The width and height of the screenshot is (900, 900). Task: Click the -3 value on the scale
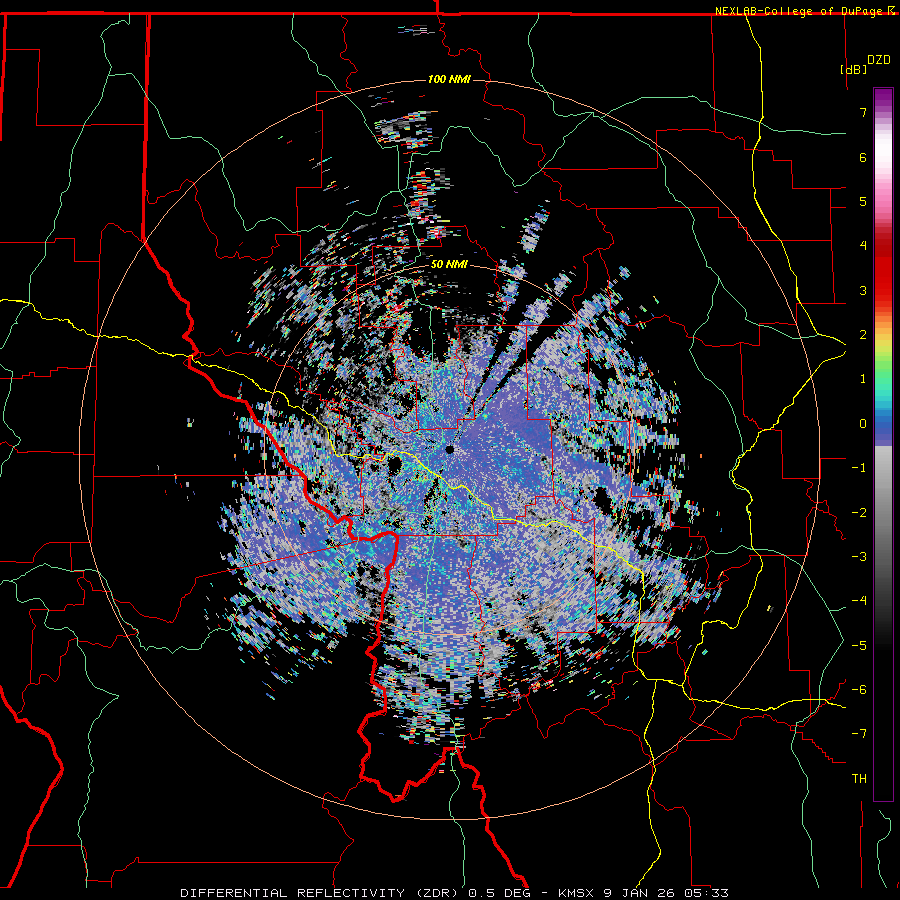tap(859, 557)
